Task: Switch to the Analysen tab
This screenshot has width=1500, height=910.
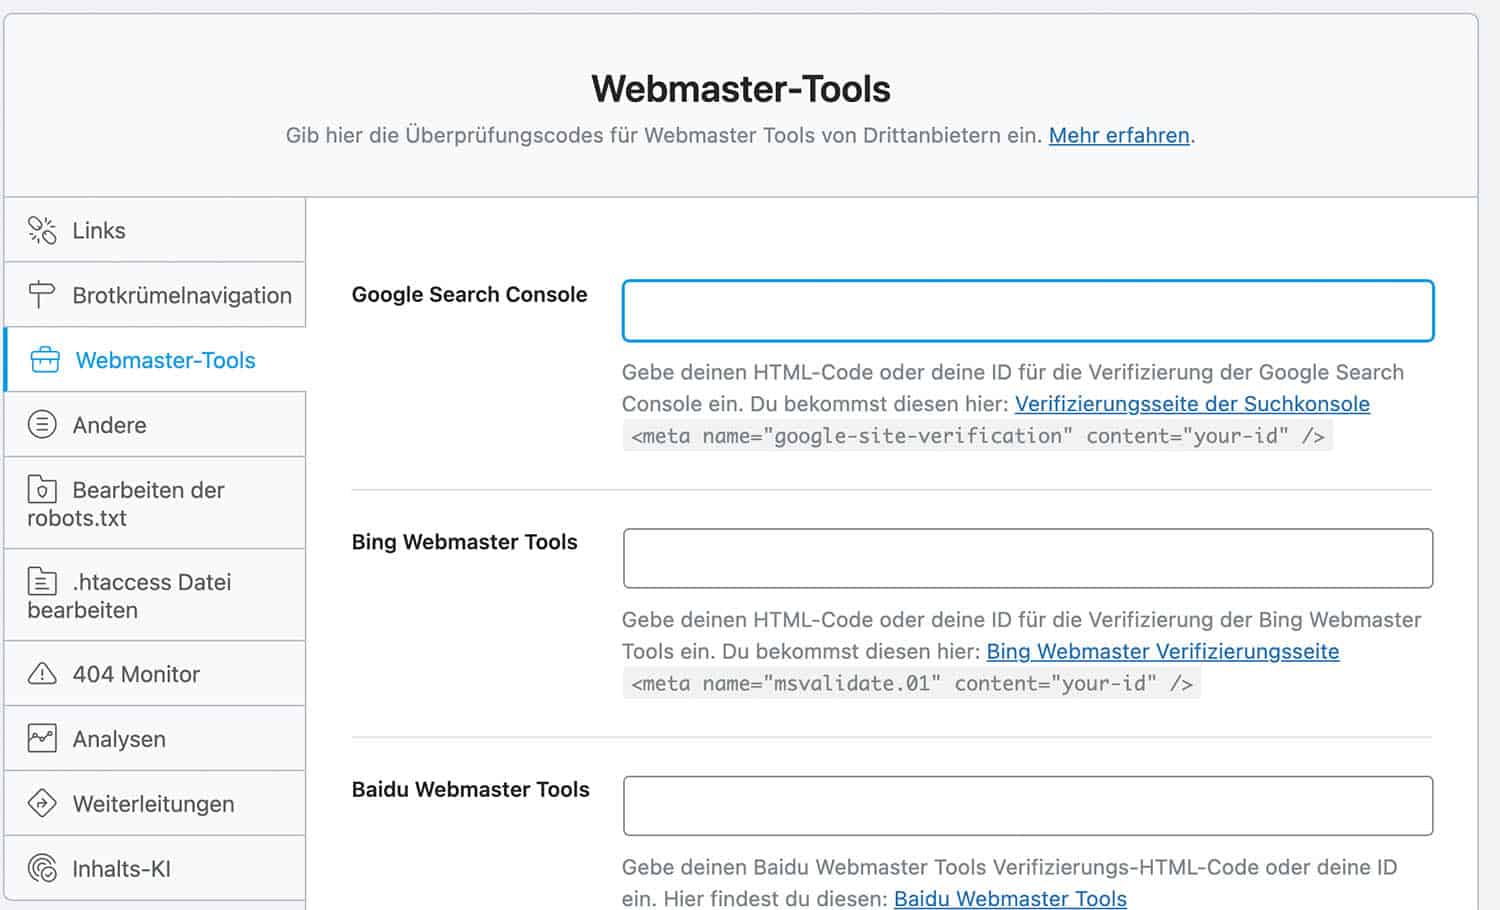Action: click(x=155, y=739)
